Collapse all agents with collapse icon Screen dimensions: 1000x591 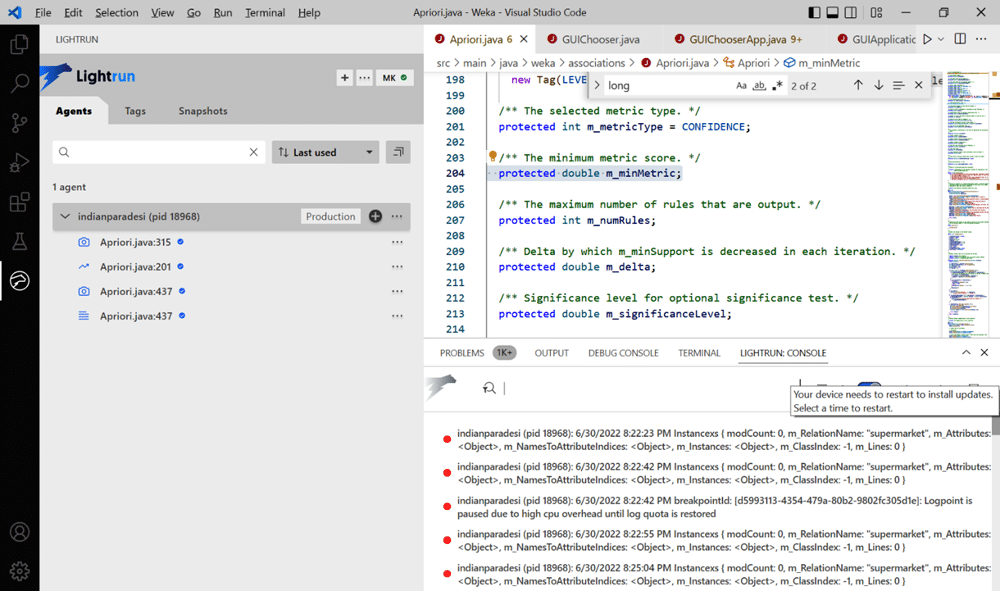pos(398,152)
